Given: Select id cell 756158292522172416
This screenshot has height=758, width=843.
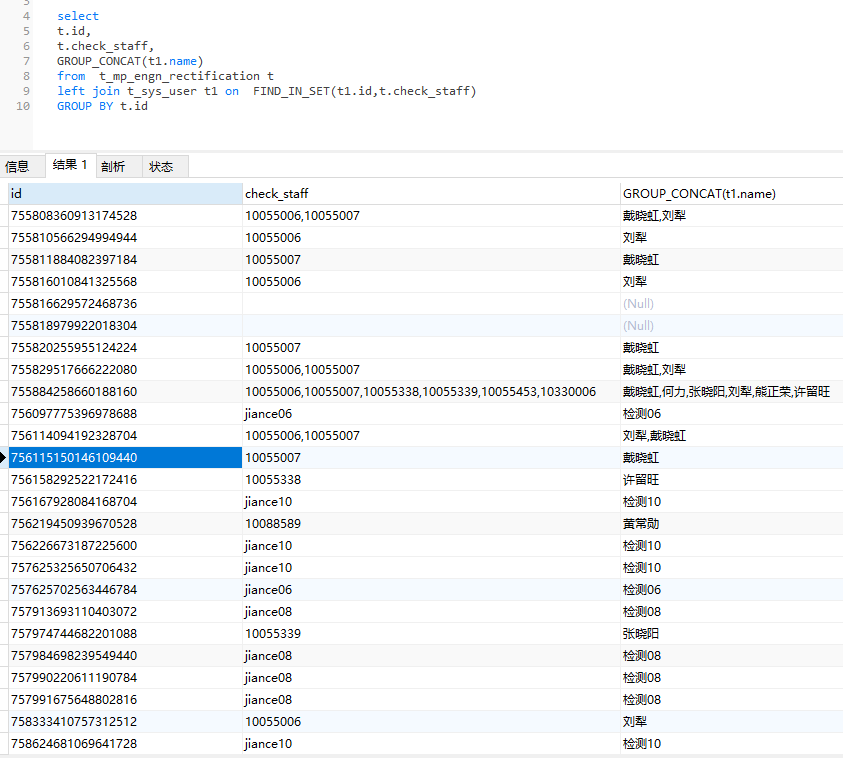Looking at the screenshot, I should pos(125,480).
